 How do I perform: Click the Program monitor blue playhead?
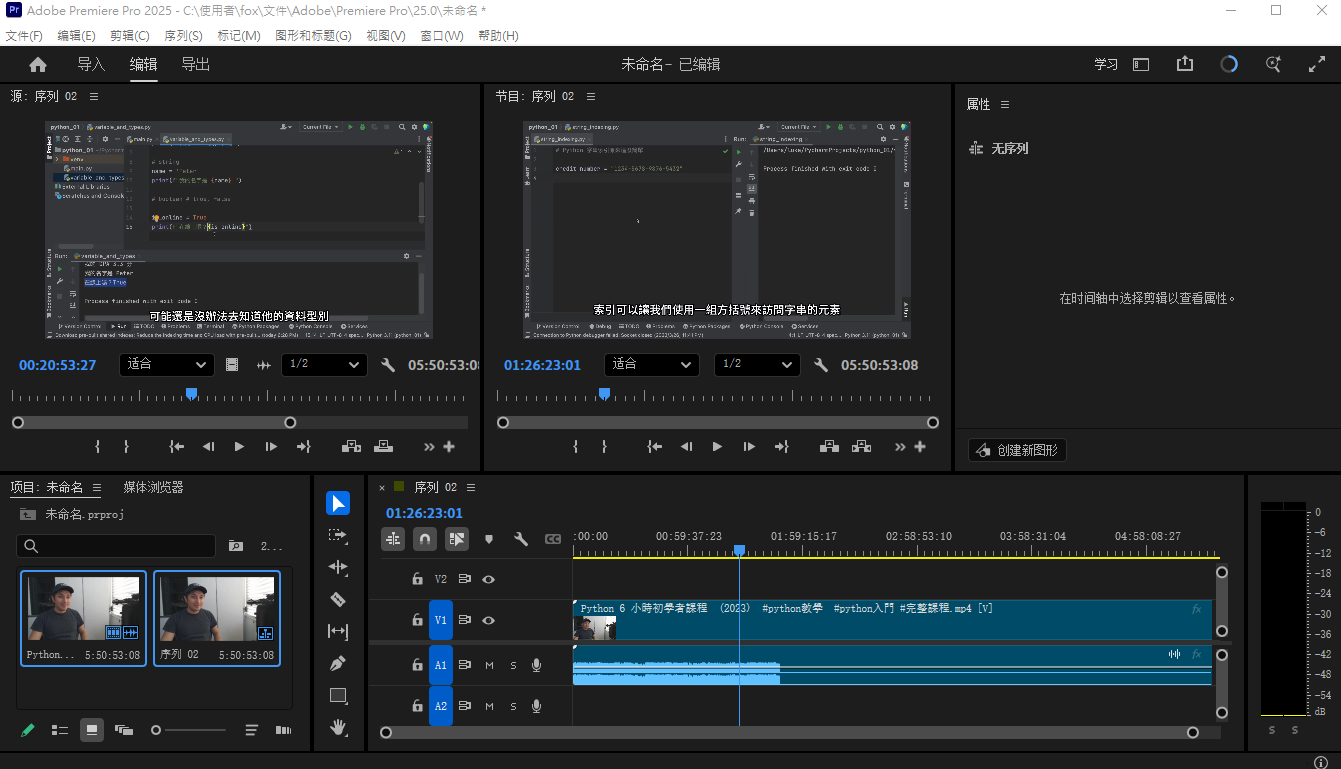(x=604, y=394)
